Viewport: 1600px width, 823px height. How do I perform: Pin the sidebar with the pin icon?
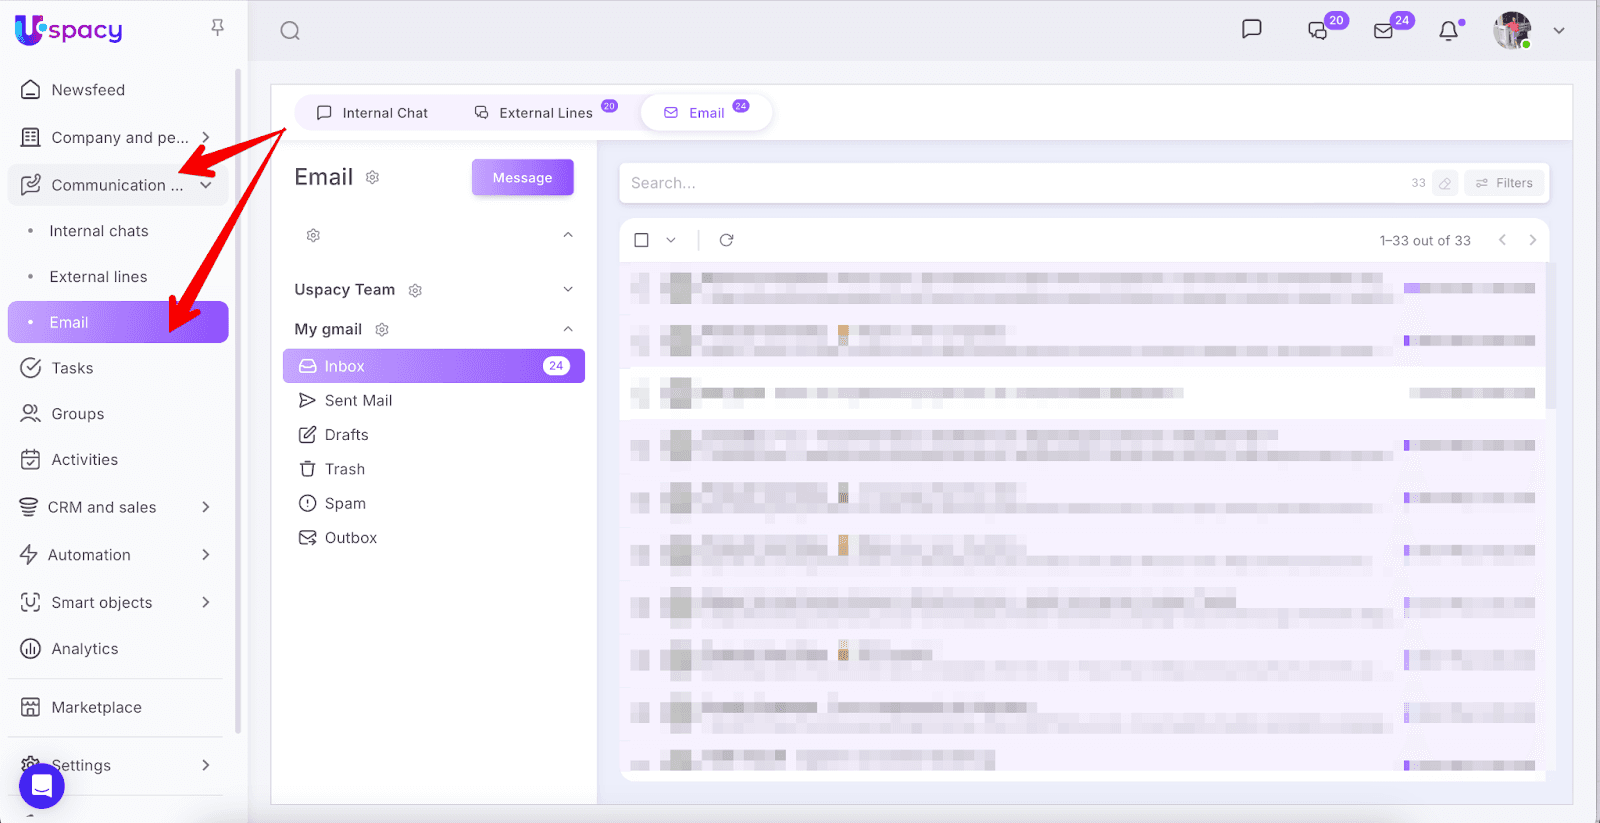click(217, 28)
